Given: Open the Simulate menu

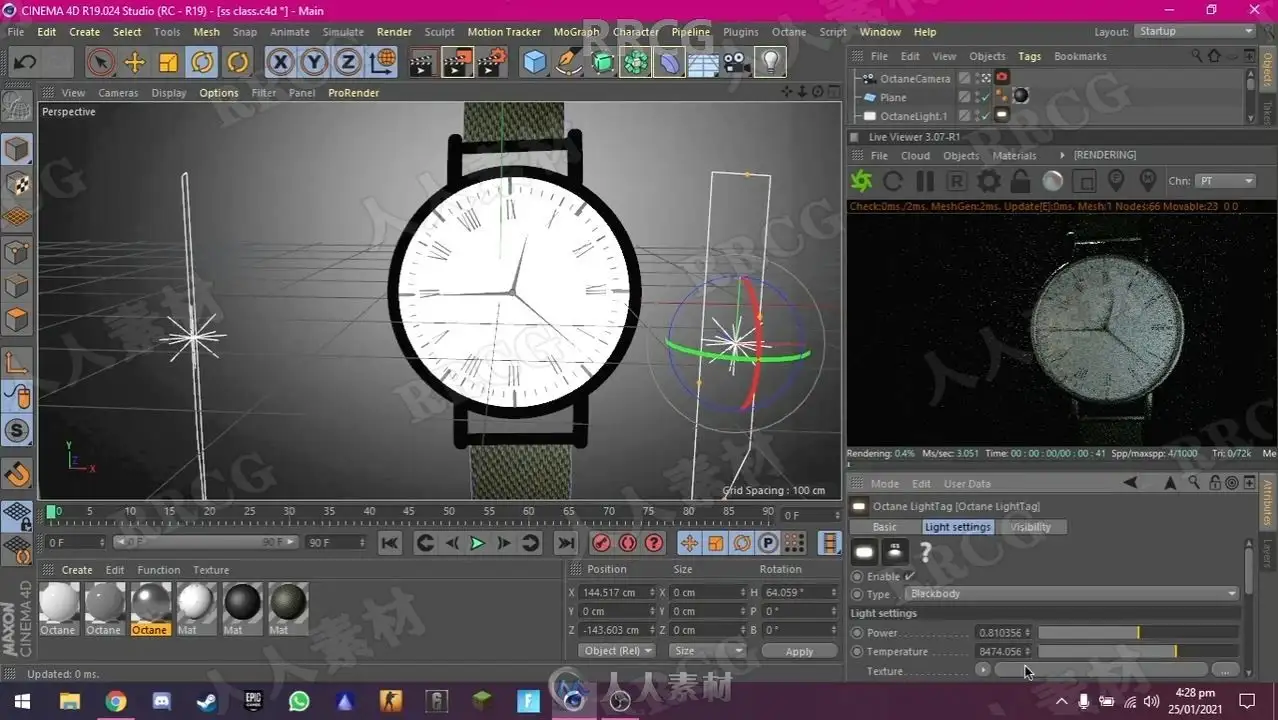Looking at the screenshot, I should point(343,32).
